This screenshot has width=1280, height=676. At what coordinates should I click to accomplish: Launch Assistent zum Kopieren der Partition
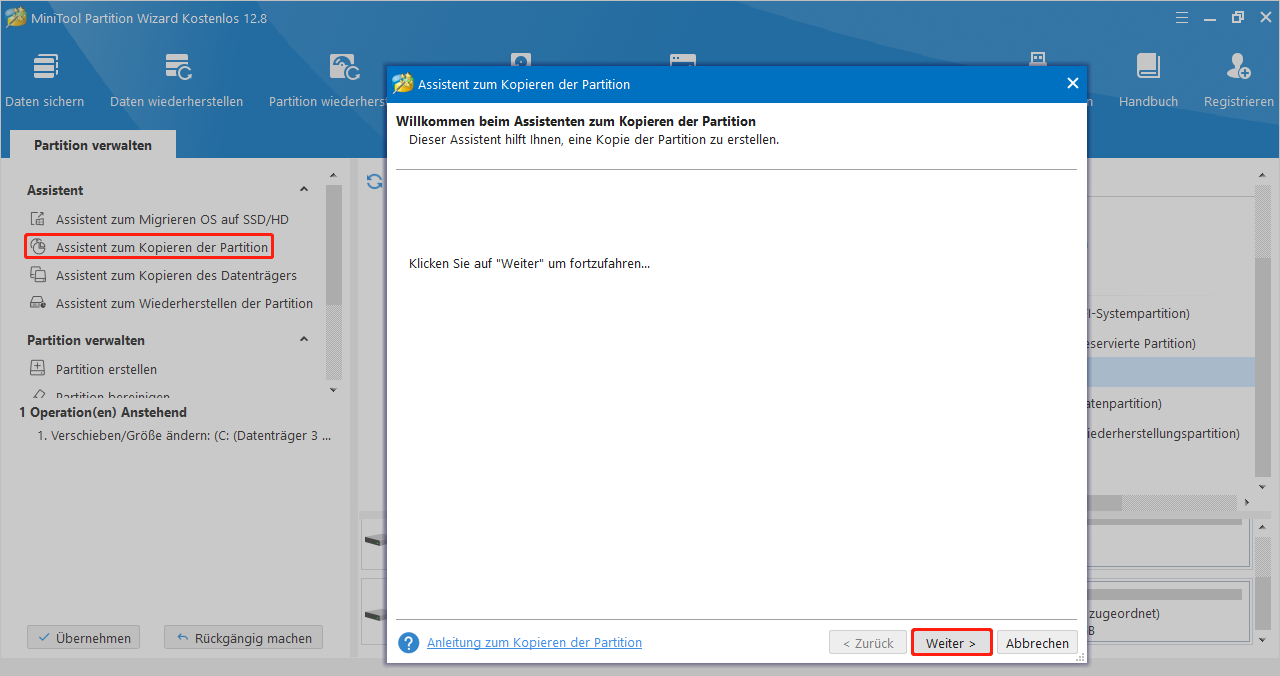(x=162, y=247)
